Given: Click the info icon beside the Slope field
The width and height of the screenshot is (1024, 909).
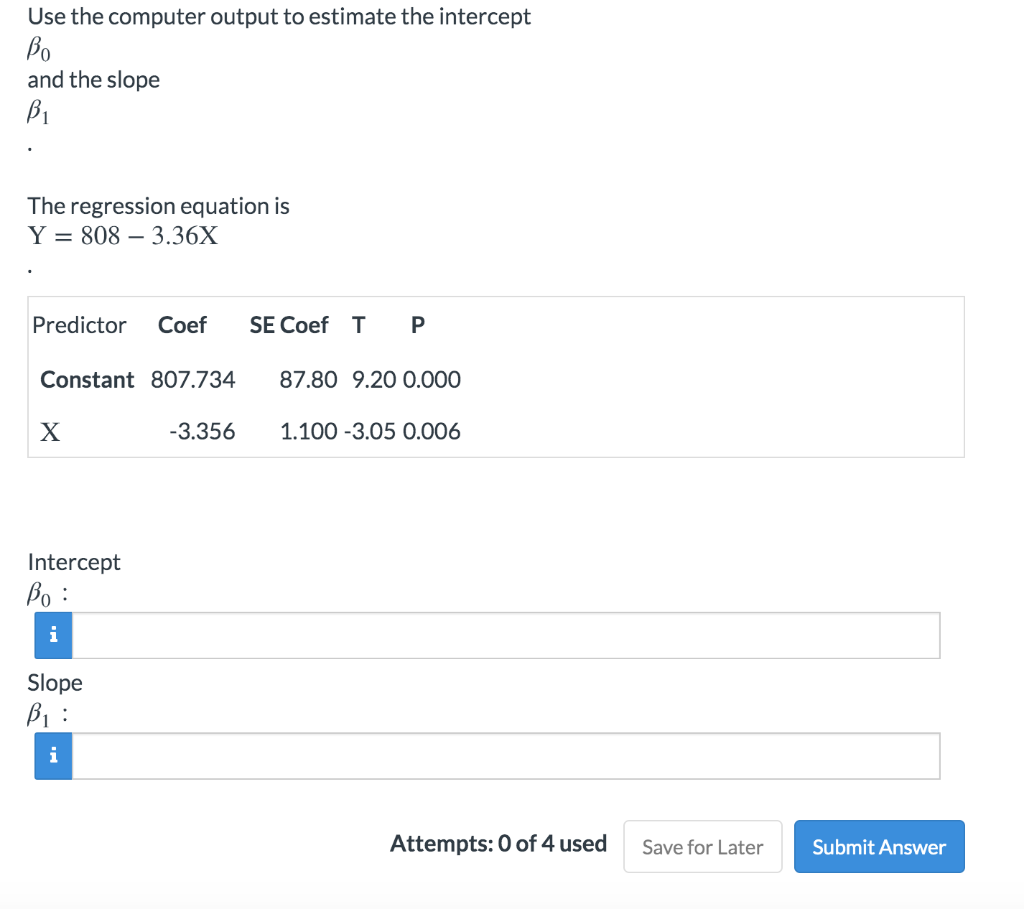Looking at the screenshot, I should 52,756.
